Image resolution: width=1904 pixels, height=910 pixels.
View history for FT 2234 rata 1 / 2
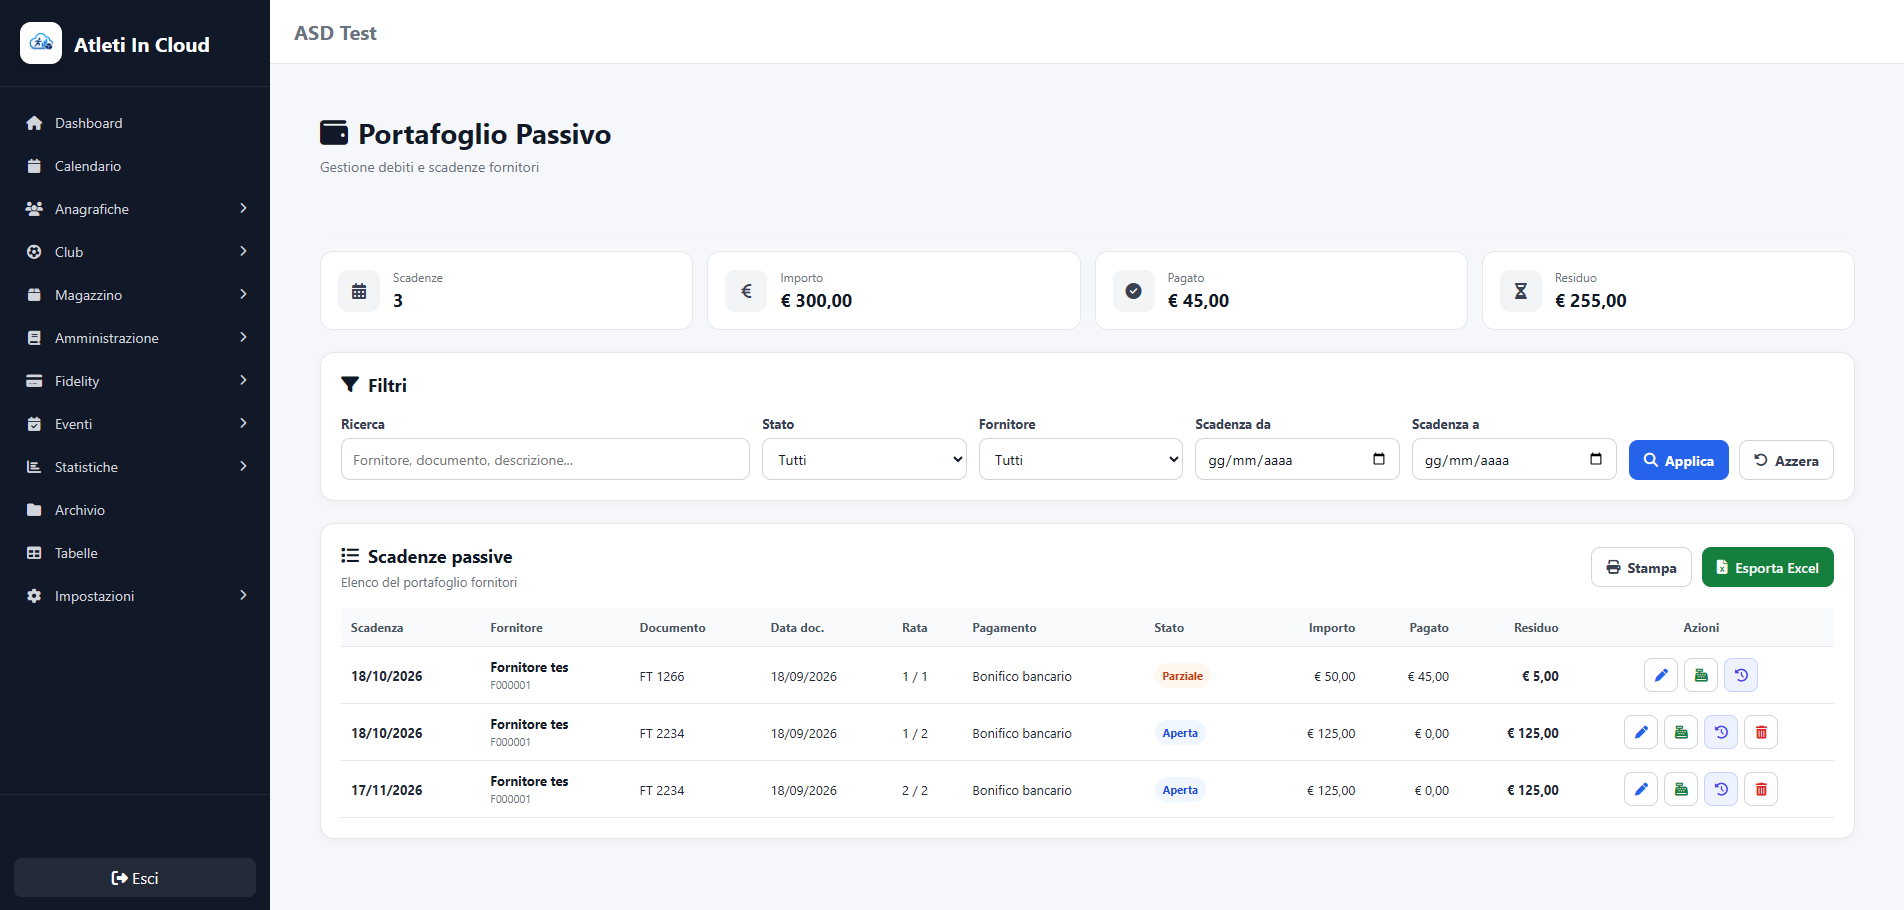1721,732
